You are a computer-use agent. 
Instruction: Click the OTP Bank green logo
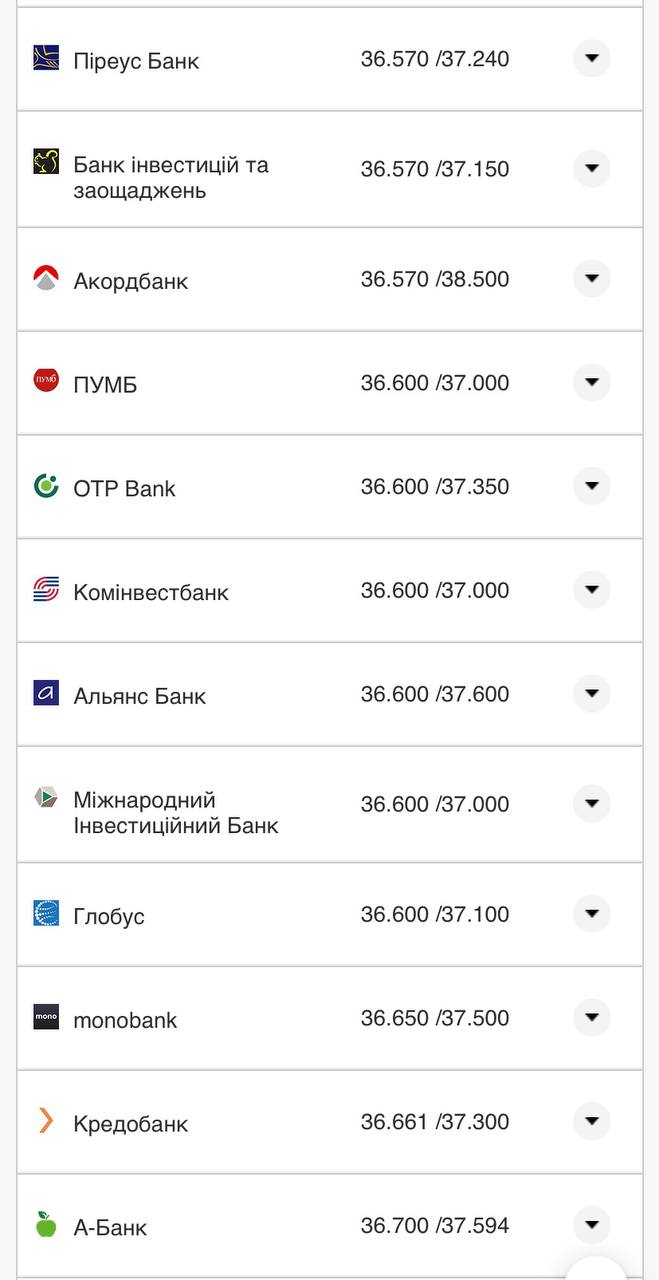click(46, 486)
